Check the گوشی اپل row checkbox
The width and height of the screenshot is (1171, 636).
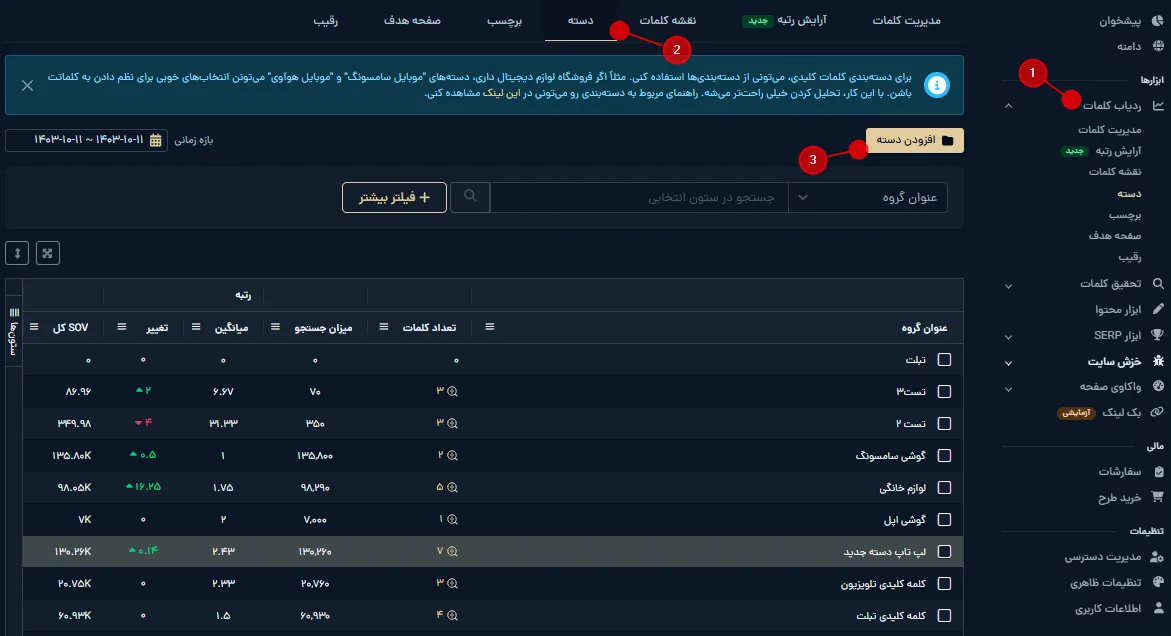(944, 520)
